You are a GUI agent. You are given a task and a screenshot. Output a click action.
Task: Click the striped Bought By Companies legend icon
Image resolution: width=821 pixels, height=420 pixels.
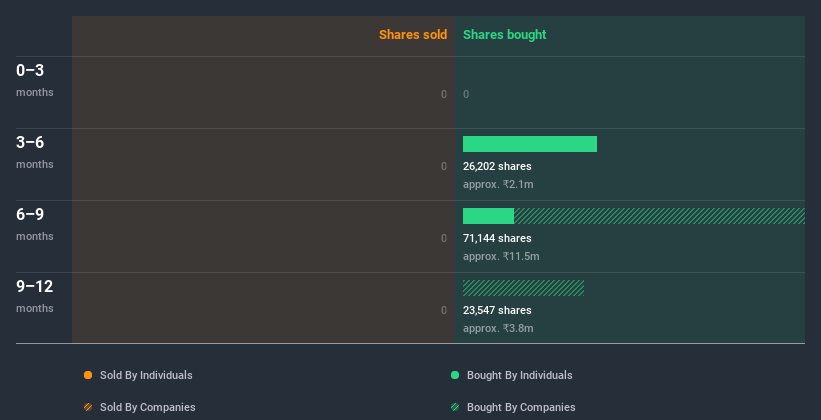[x=455, y=407]
